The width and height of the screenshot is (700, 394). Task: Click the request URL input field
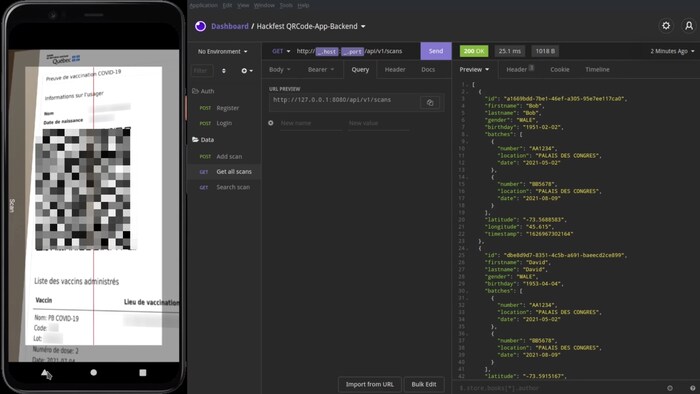coord(356,51)
